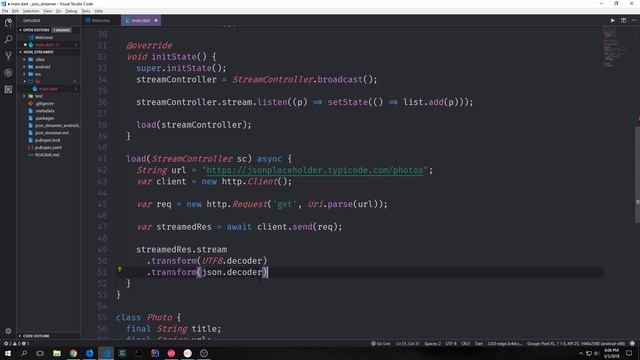The width and height of the screenshot is (640, 360).
Task: Open the Search view in activity bar
Action: [x=8, y=39]
